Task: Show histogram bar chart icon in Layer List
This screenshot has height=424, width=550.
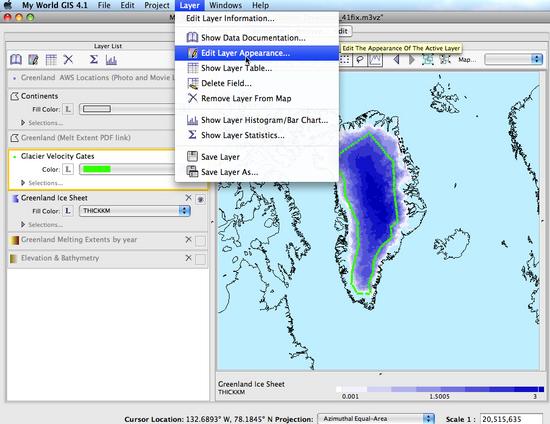Action: pos(111,60)
